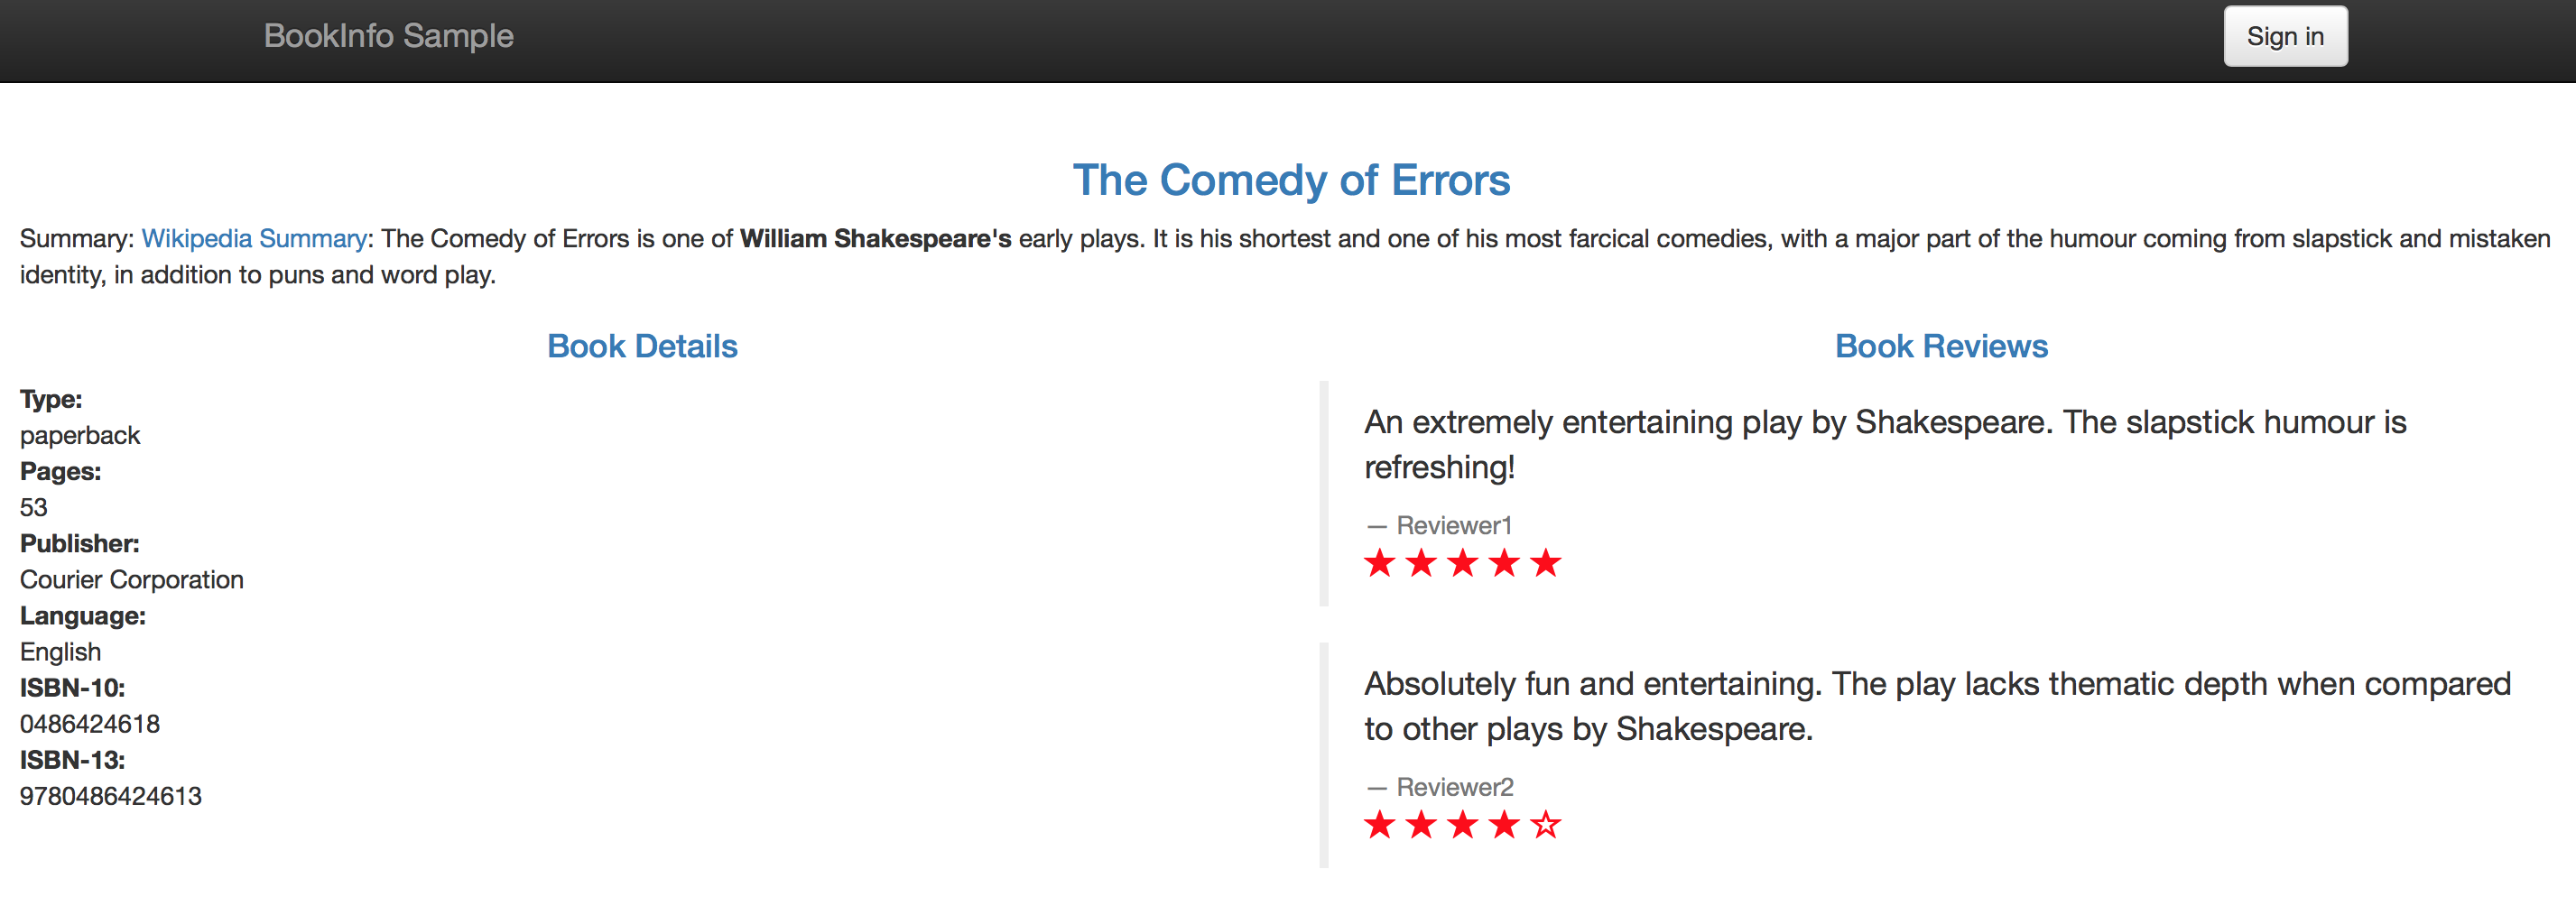Click The Comedy of Errors title
This screenshot has height=897, width=2576.
[x=1290, y=181]
